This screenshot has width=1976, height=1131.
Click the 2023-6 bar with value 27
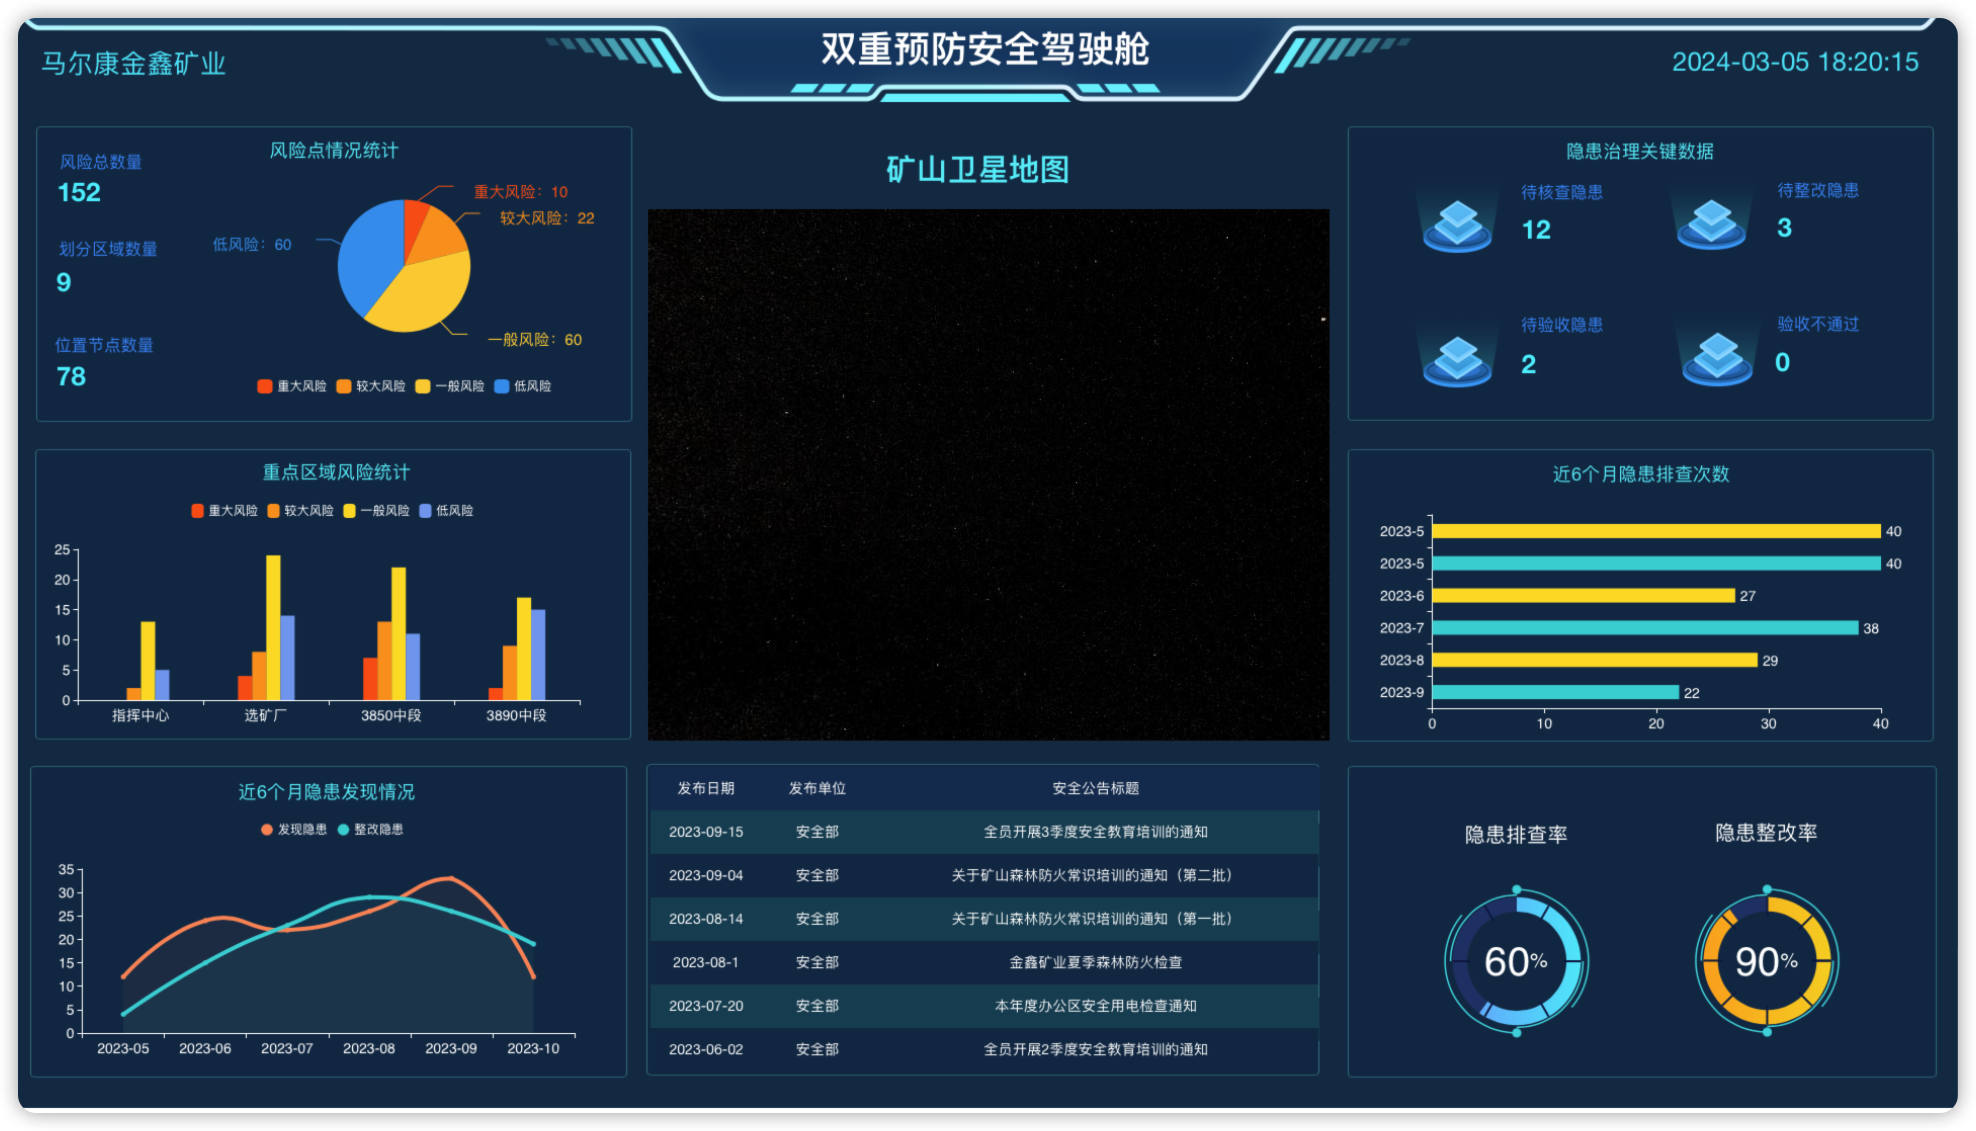tap(1583, 596)
